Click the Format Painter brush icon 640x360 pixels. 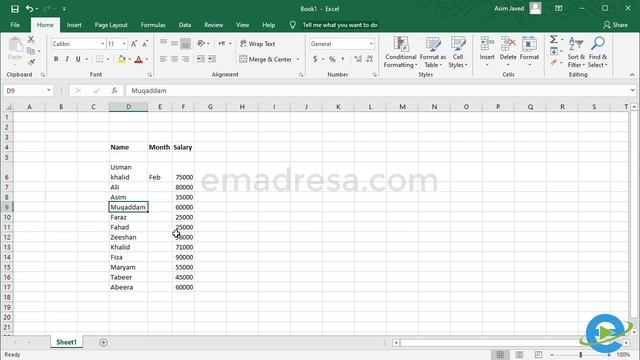click(31, 62)
